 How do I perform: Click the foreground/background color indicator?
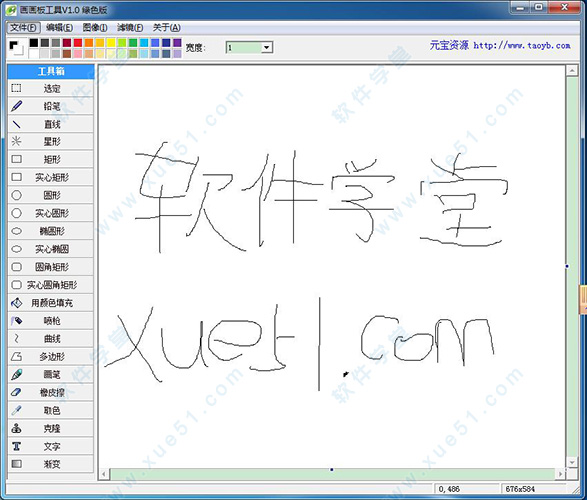tap(16, 48)
